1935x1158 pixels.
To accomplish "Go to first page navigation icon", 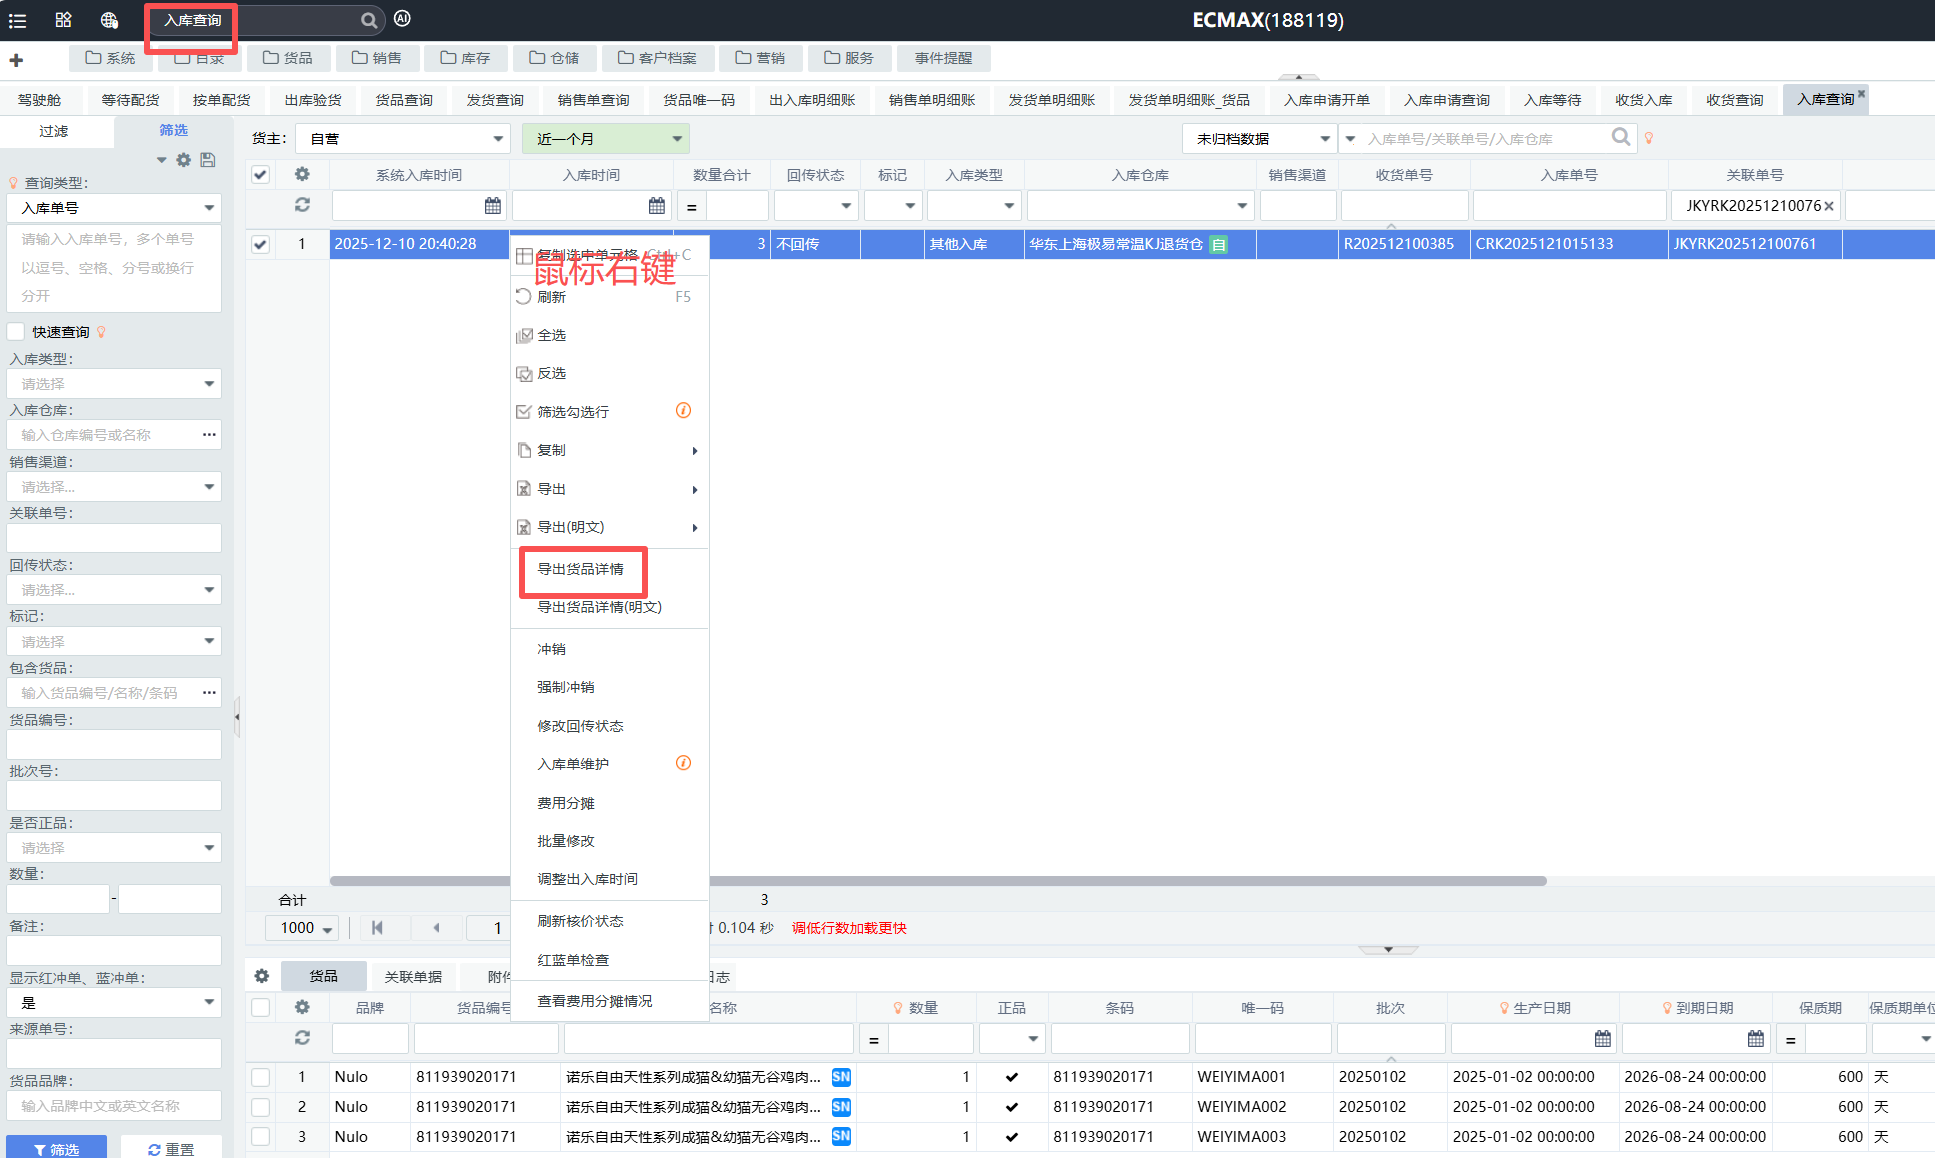I will coord(377,928).
